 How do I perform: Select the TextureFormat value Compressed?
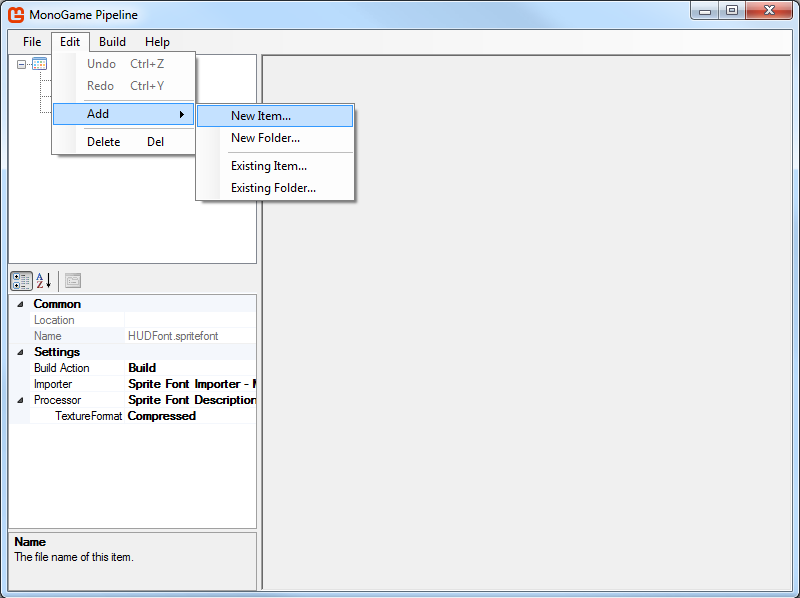tap(190, 416)
